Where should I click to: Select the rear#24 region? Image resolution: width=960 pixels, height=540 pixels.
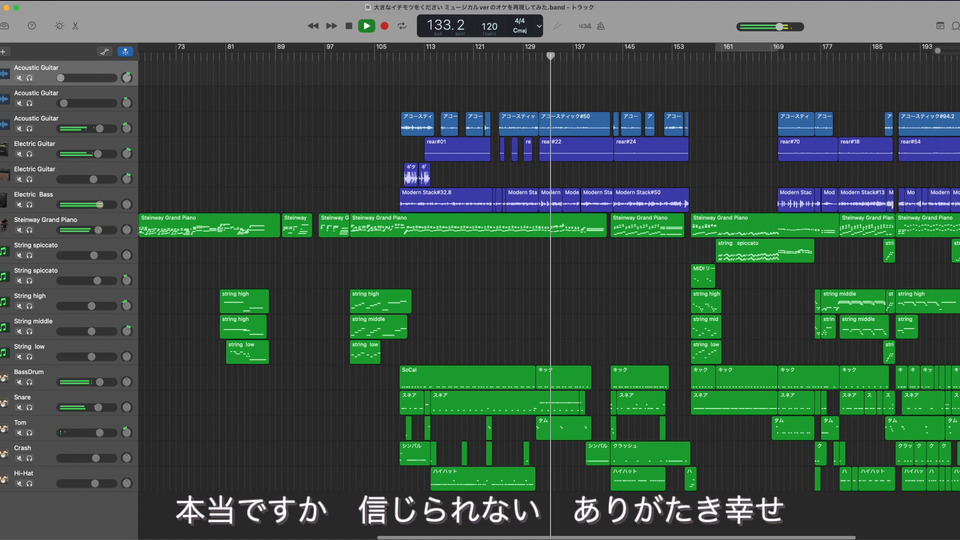coord(651,149)
